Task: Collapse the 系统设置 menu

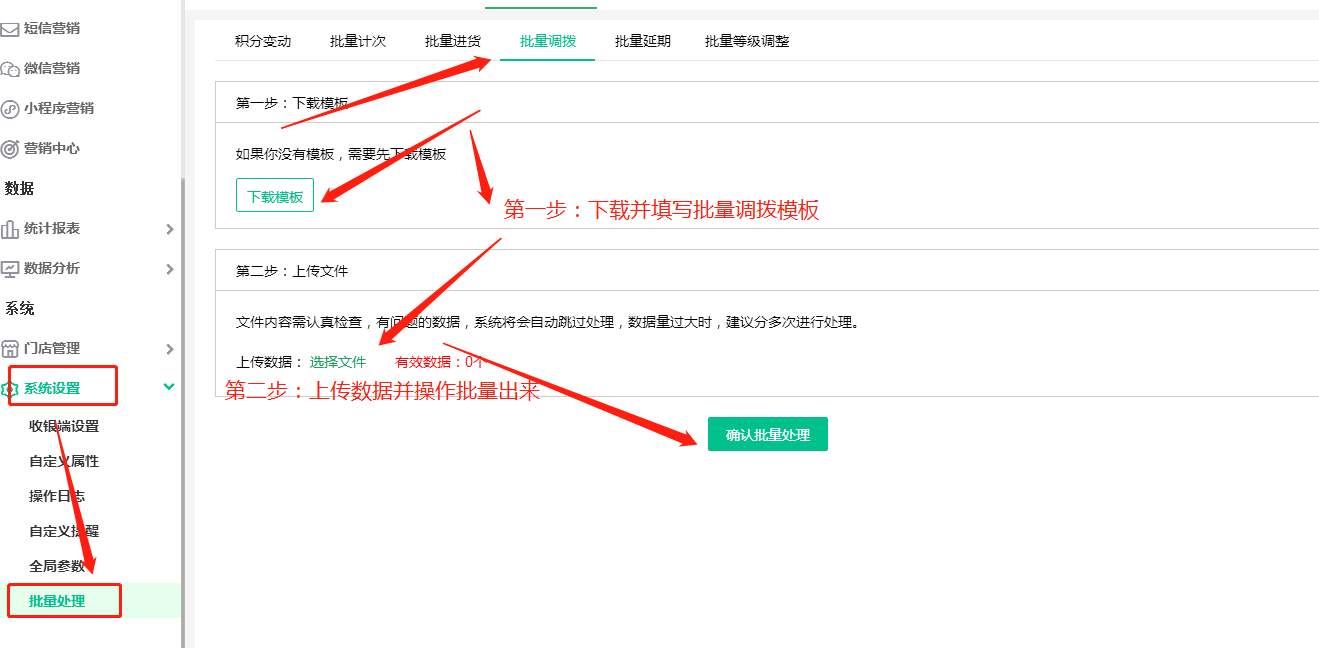Action: [x=170, y=385]
